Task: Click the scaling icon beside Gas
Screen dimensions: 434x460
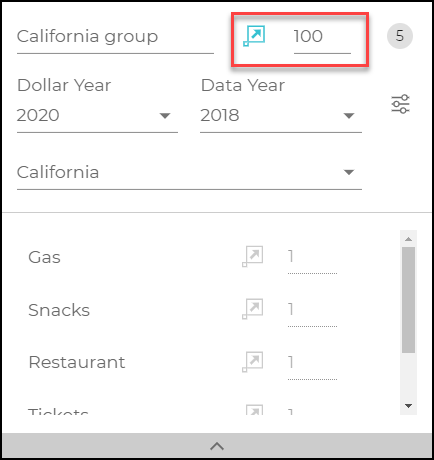Action: [253, 256]
